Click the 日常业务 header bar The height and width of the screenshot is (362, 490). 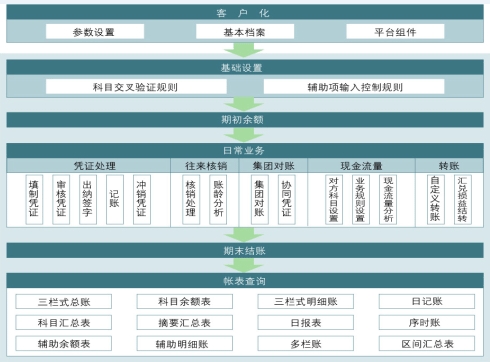pyautogui.click(x=245, y=150)
